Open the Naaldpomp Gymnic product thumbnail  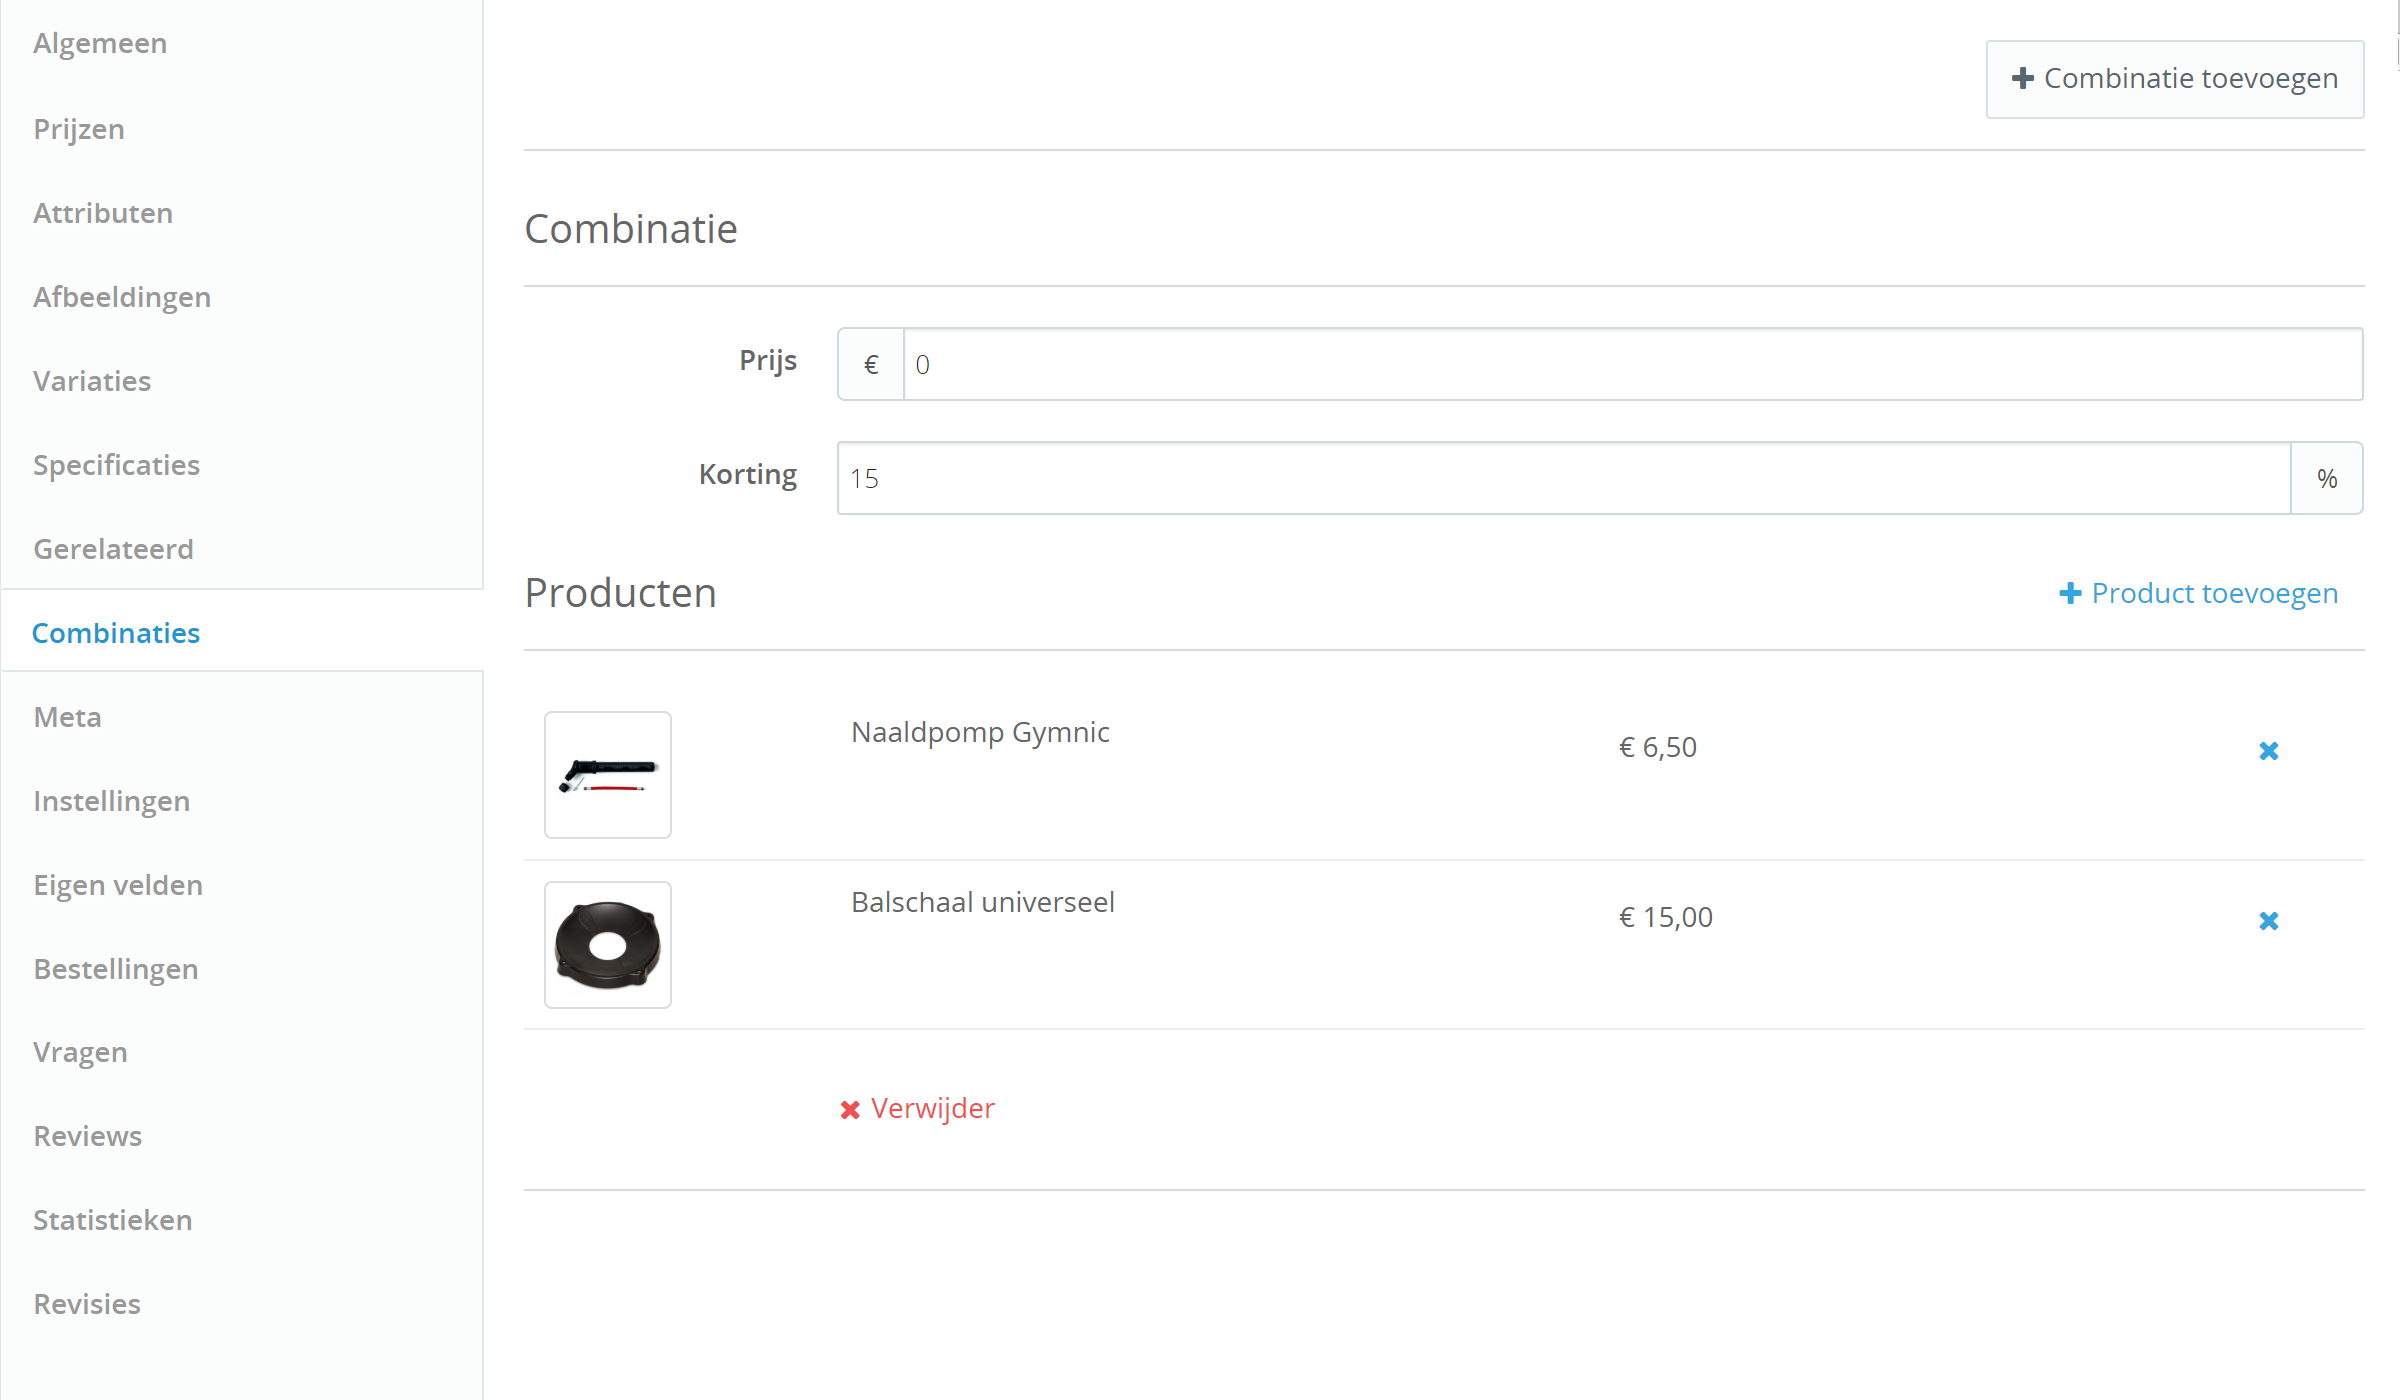click(608, 775)
